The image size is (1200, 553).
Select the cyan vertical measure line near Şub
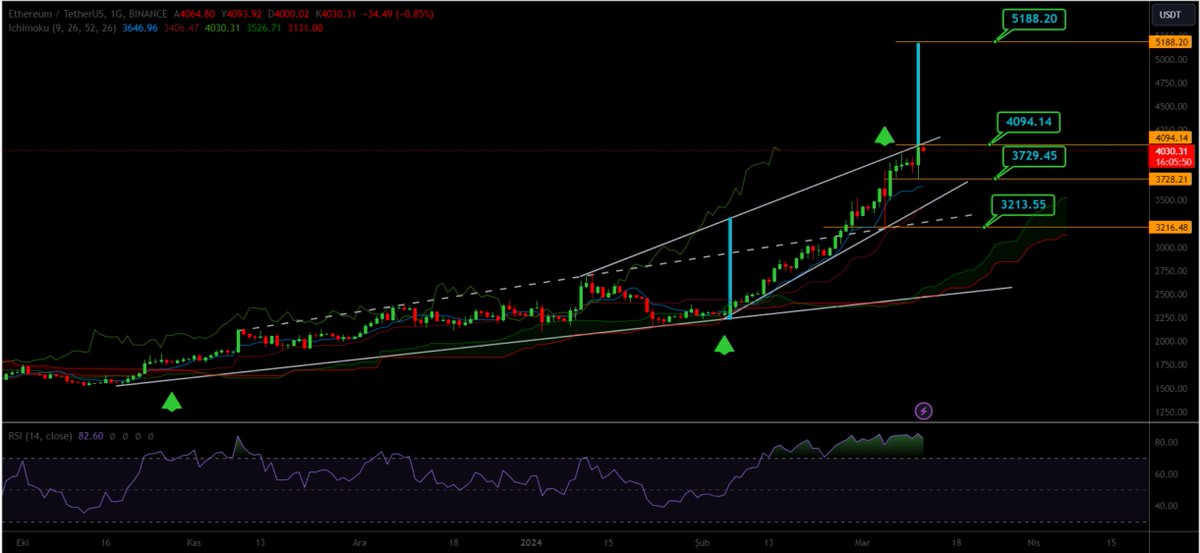click(x=730, y=267)
